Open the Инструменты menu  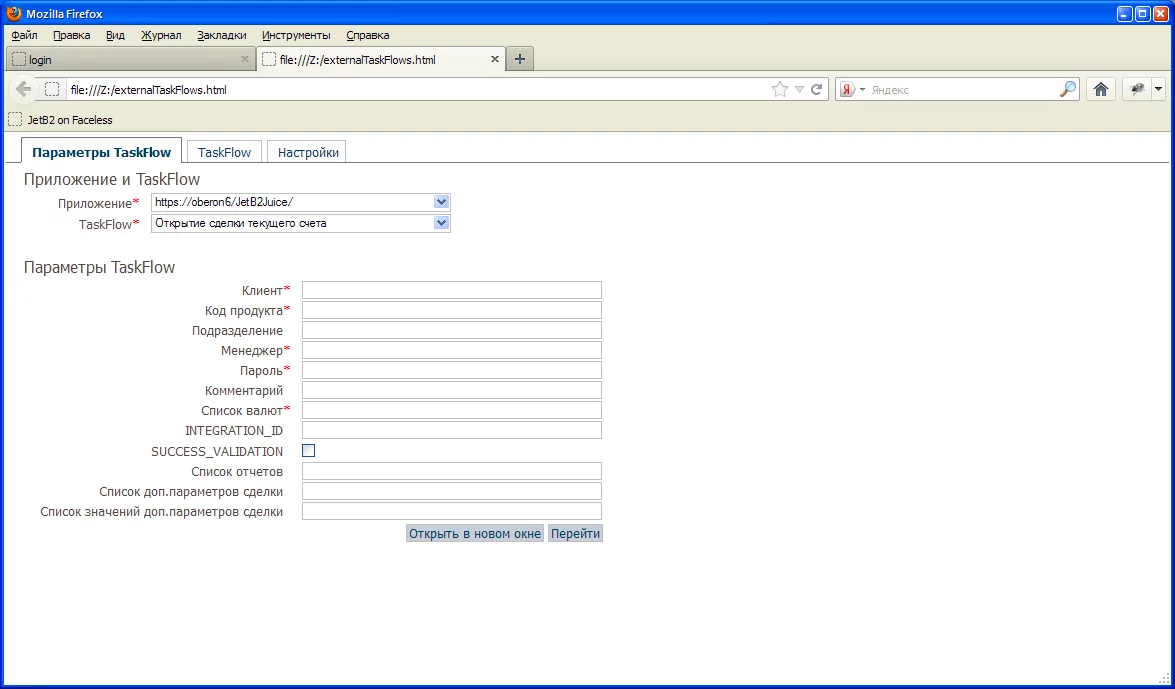(296, 35)
